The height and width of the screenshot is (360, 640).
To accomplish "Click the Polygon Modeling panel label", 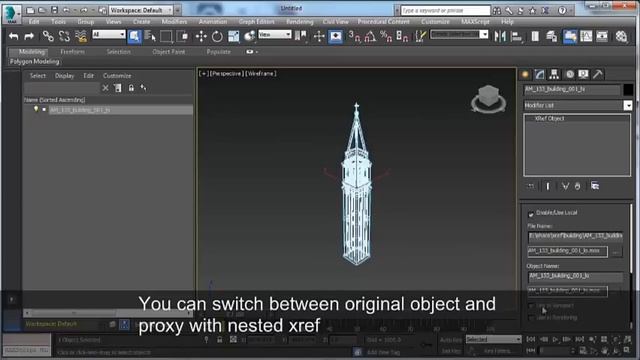I will click(x=34, y=62).
